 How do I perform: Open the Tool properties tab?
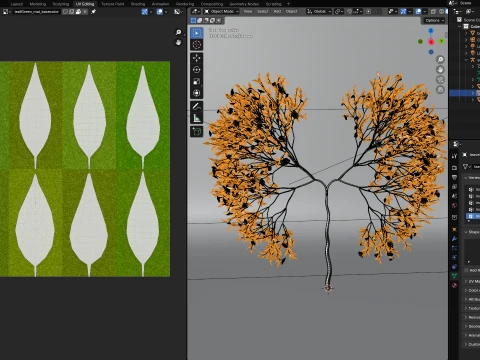(454, 156)
